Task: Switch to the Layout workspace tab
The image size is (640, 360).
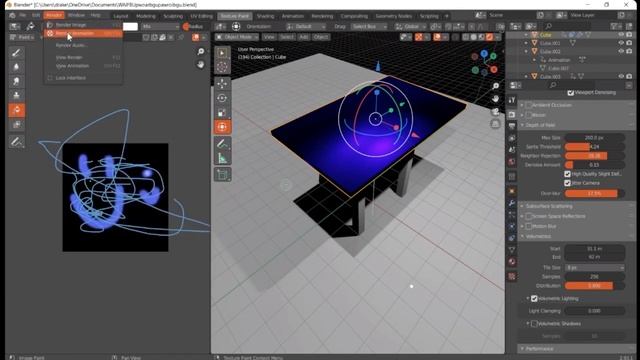Action: click(x=121, y=16)
